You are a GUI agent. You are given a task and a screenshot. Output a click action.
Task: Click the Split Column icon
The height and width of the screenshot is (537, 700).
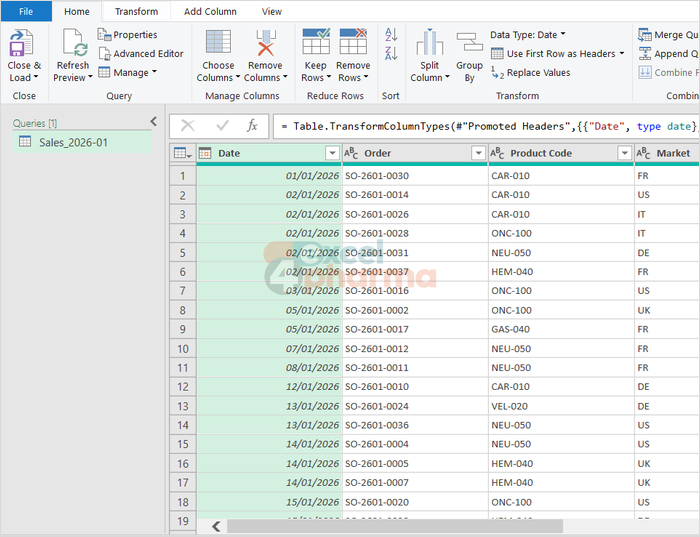tap(429, 42)
